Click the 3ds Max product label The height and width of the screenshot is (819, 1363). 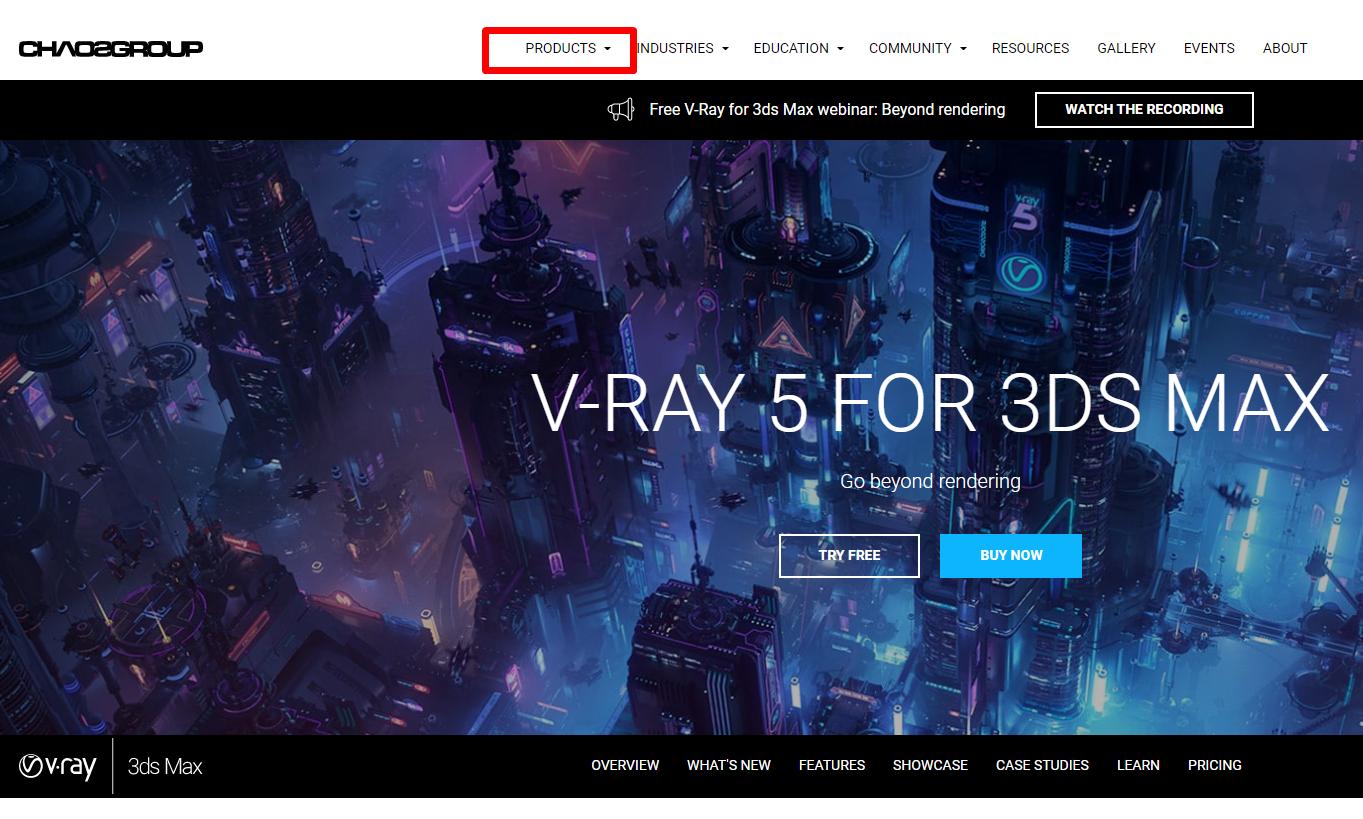coord(165,767)
